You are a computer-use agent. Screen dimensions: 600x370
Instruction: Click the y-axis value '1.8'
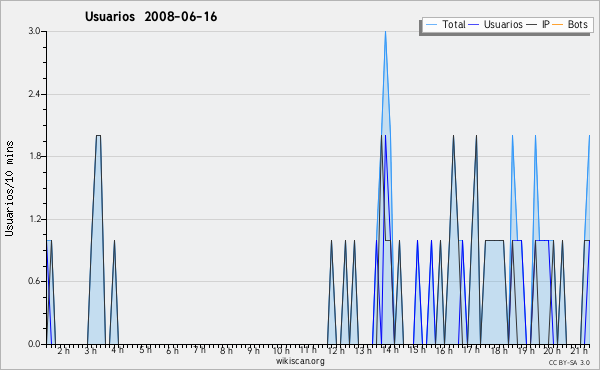point(34,156)
